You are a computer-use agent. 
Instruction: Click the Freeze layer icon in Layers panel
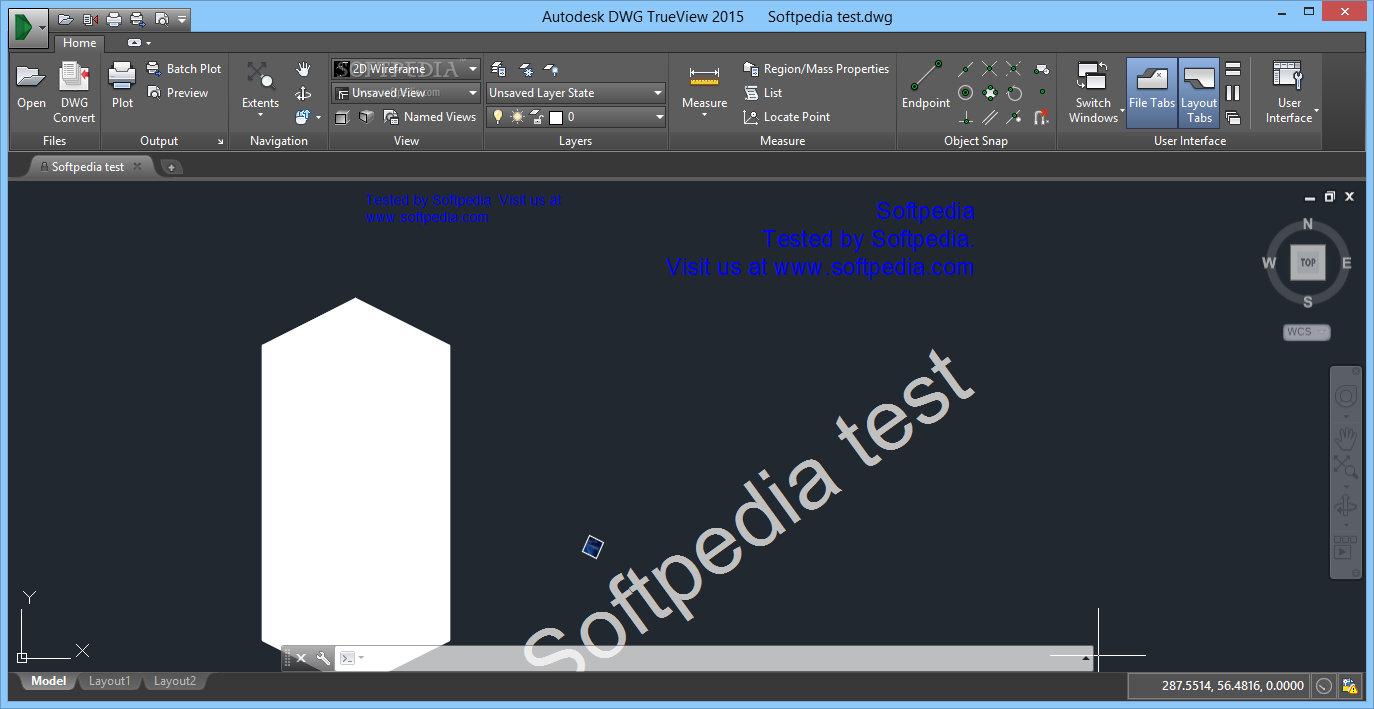point(526,69)
